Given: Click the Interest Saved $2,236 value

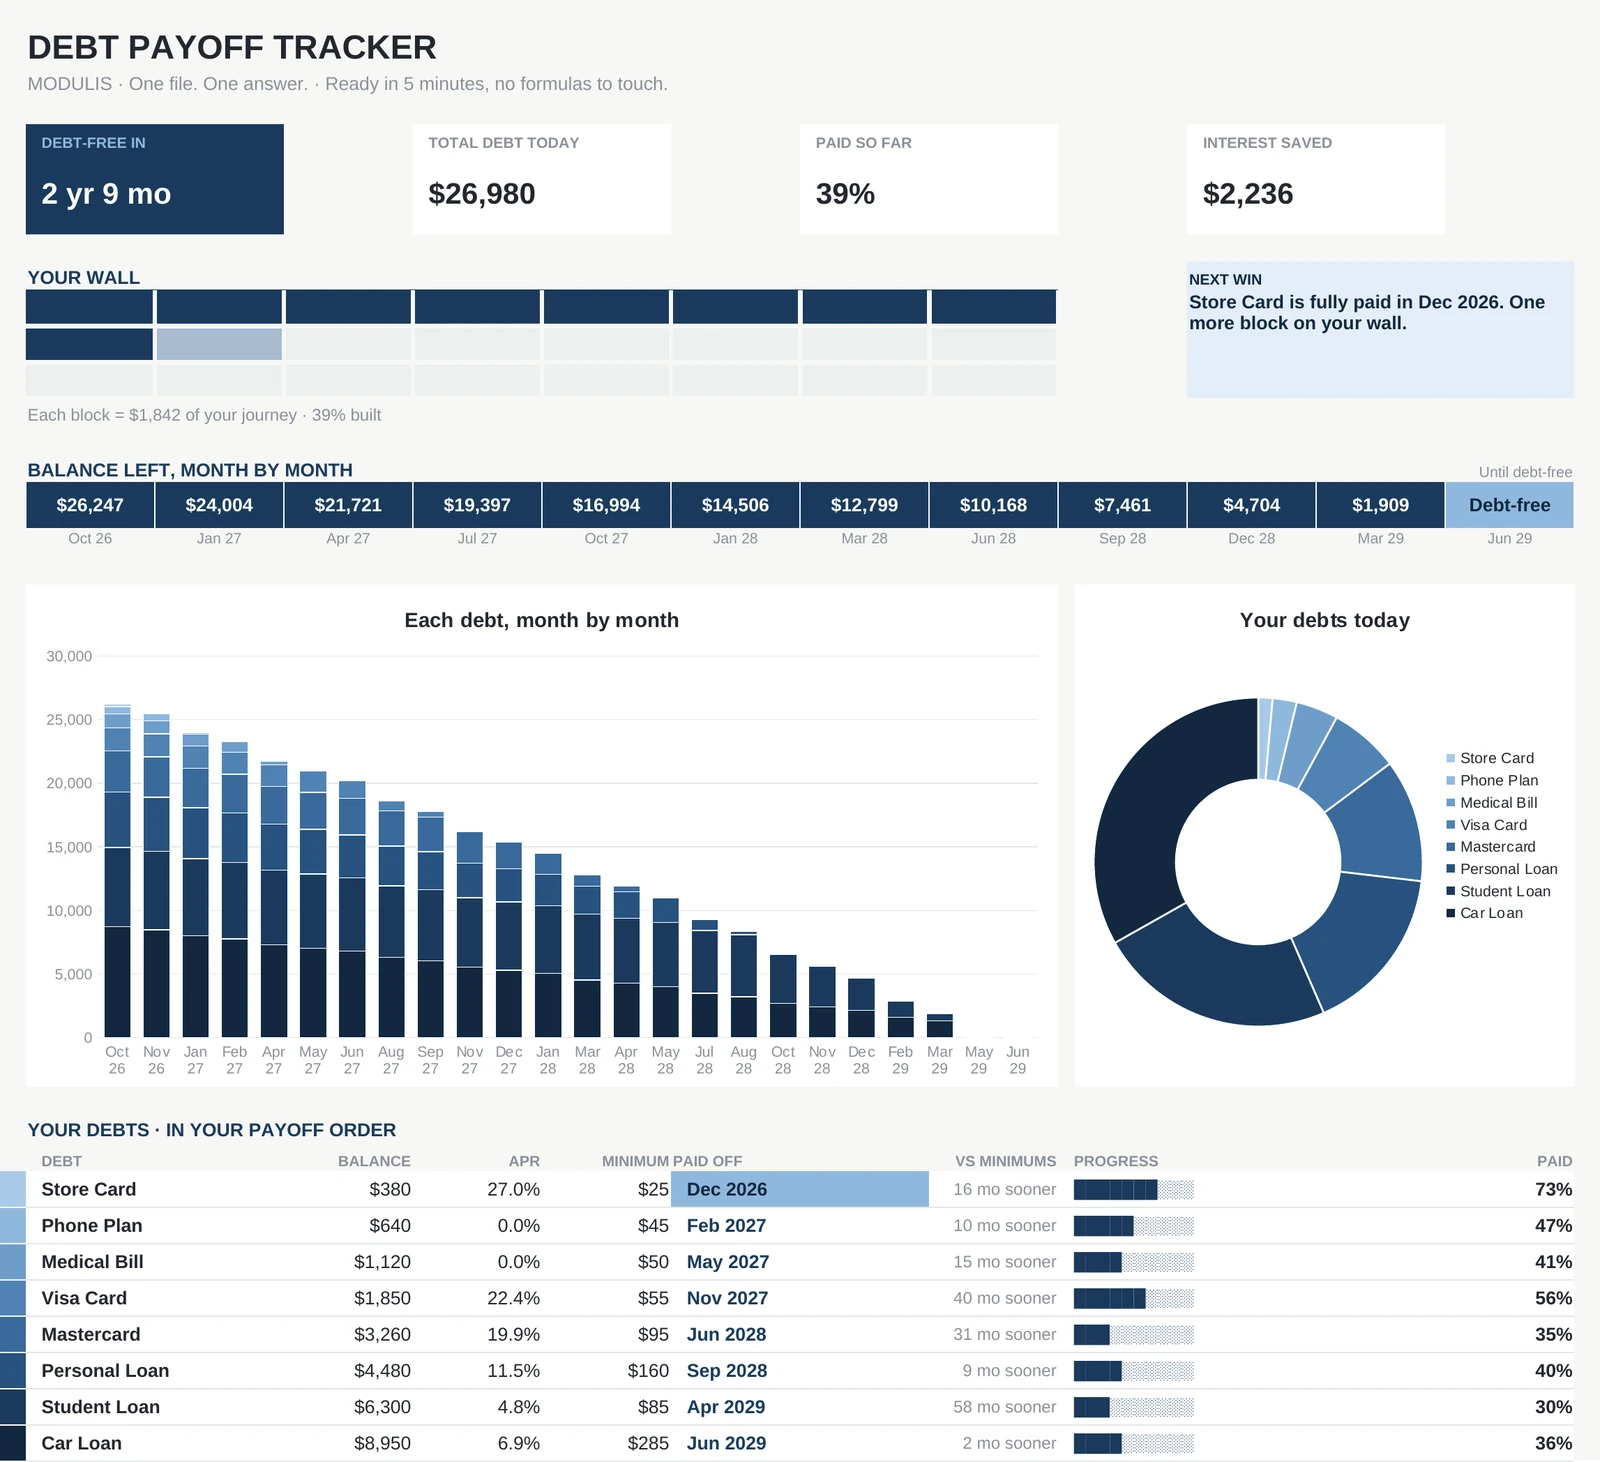Looking at the screenshot, I should pyautogui.click(x=1248, y=194).
